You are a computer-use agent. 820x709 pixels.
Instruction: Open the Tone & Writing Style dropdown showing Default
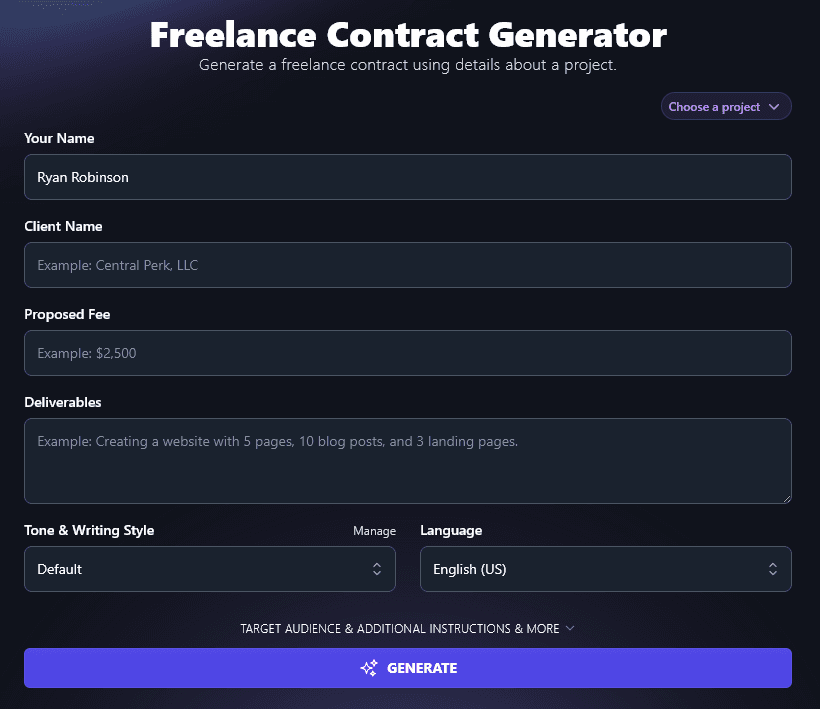pyautogui.click(x=210, y=568)
